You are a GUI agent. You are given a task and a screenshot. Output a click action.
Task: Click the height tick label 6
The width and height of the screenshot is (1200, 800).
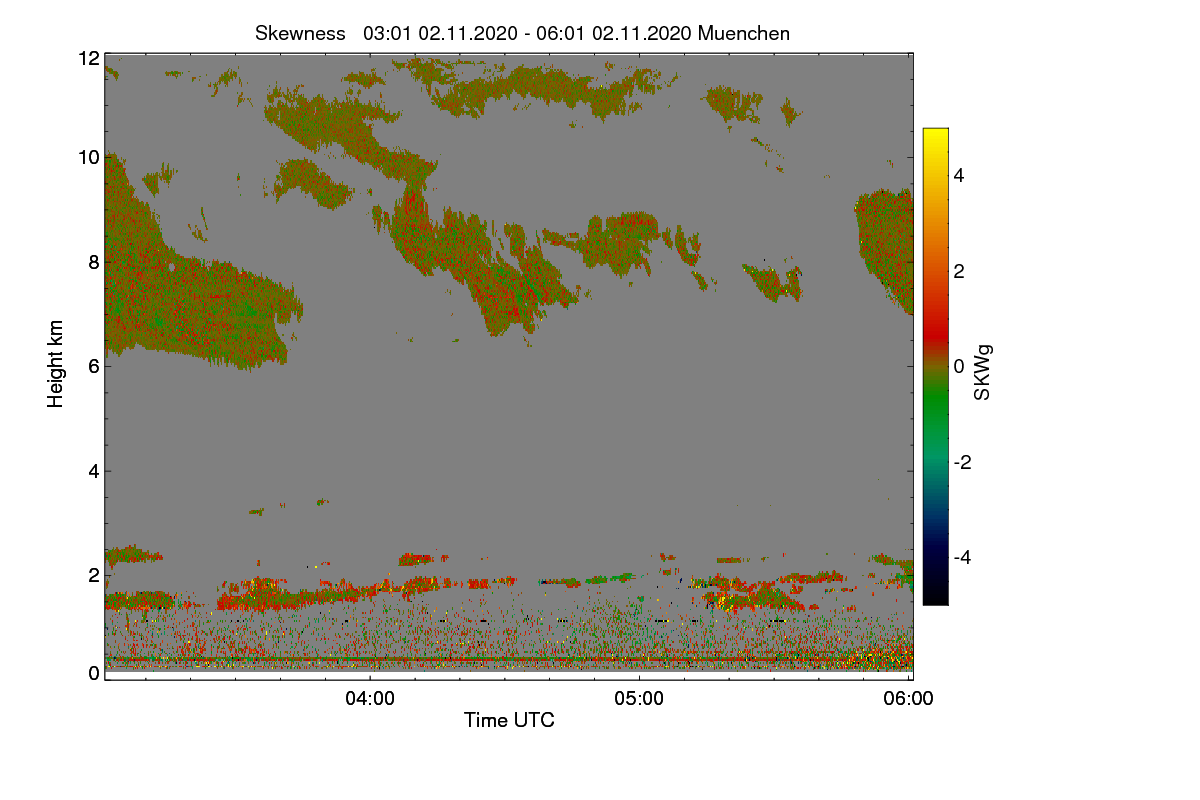pos(93,366)
